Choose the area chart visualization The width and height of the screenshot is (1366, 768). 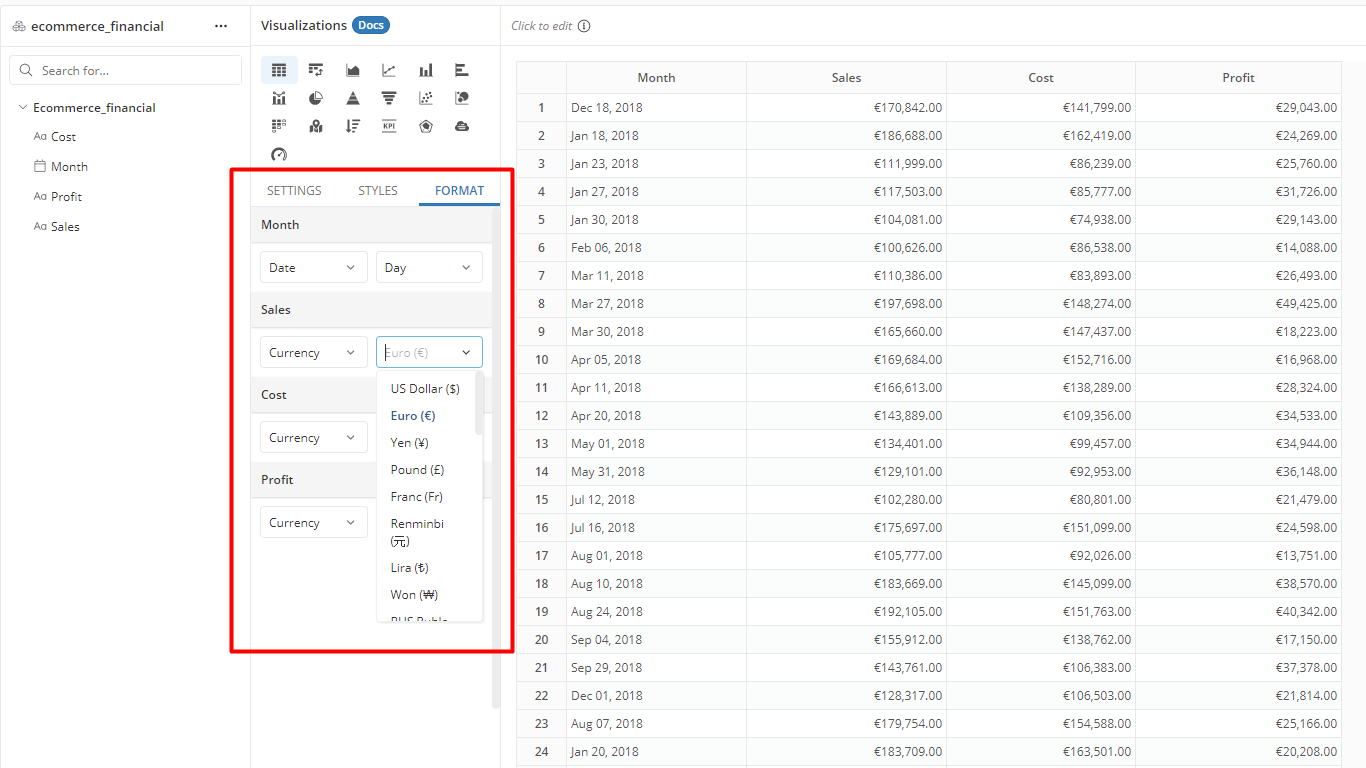(x=352, y=69)
